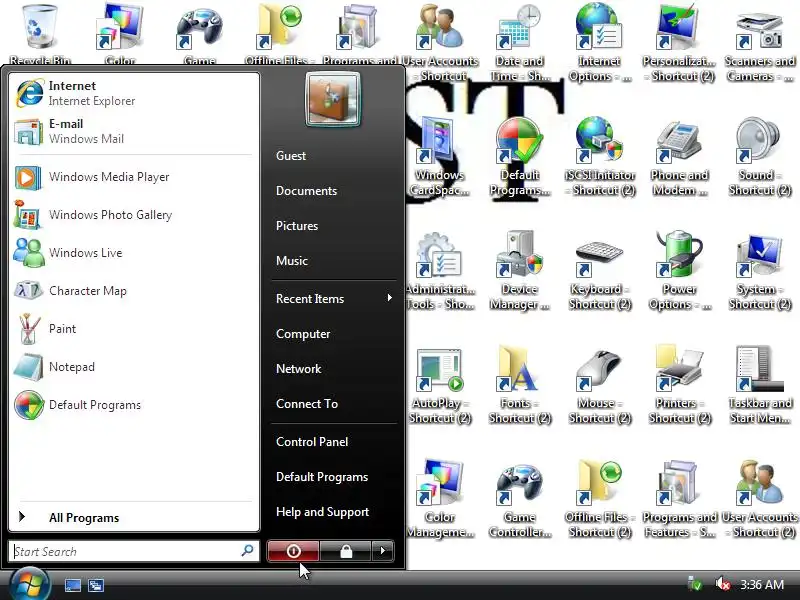This screenshot has height=600, width=800.
Task: Click the taskbar clock 3:36 AM
Action: click(x=762, y=584)
